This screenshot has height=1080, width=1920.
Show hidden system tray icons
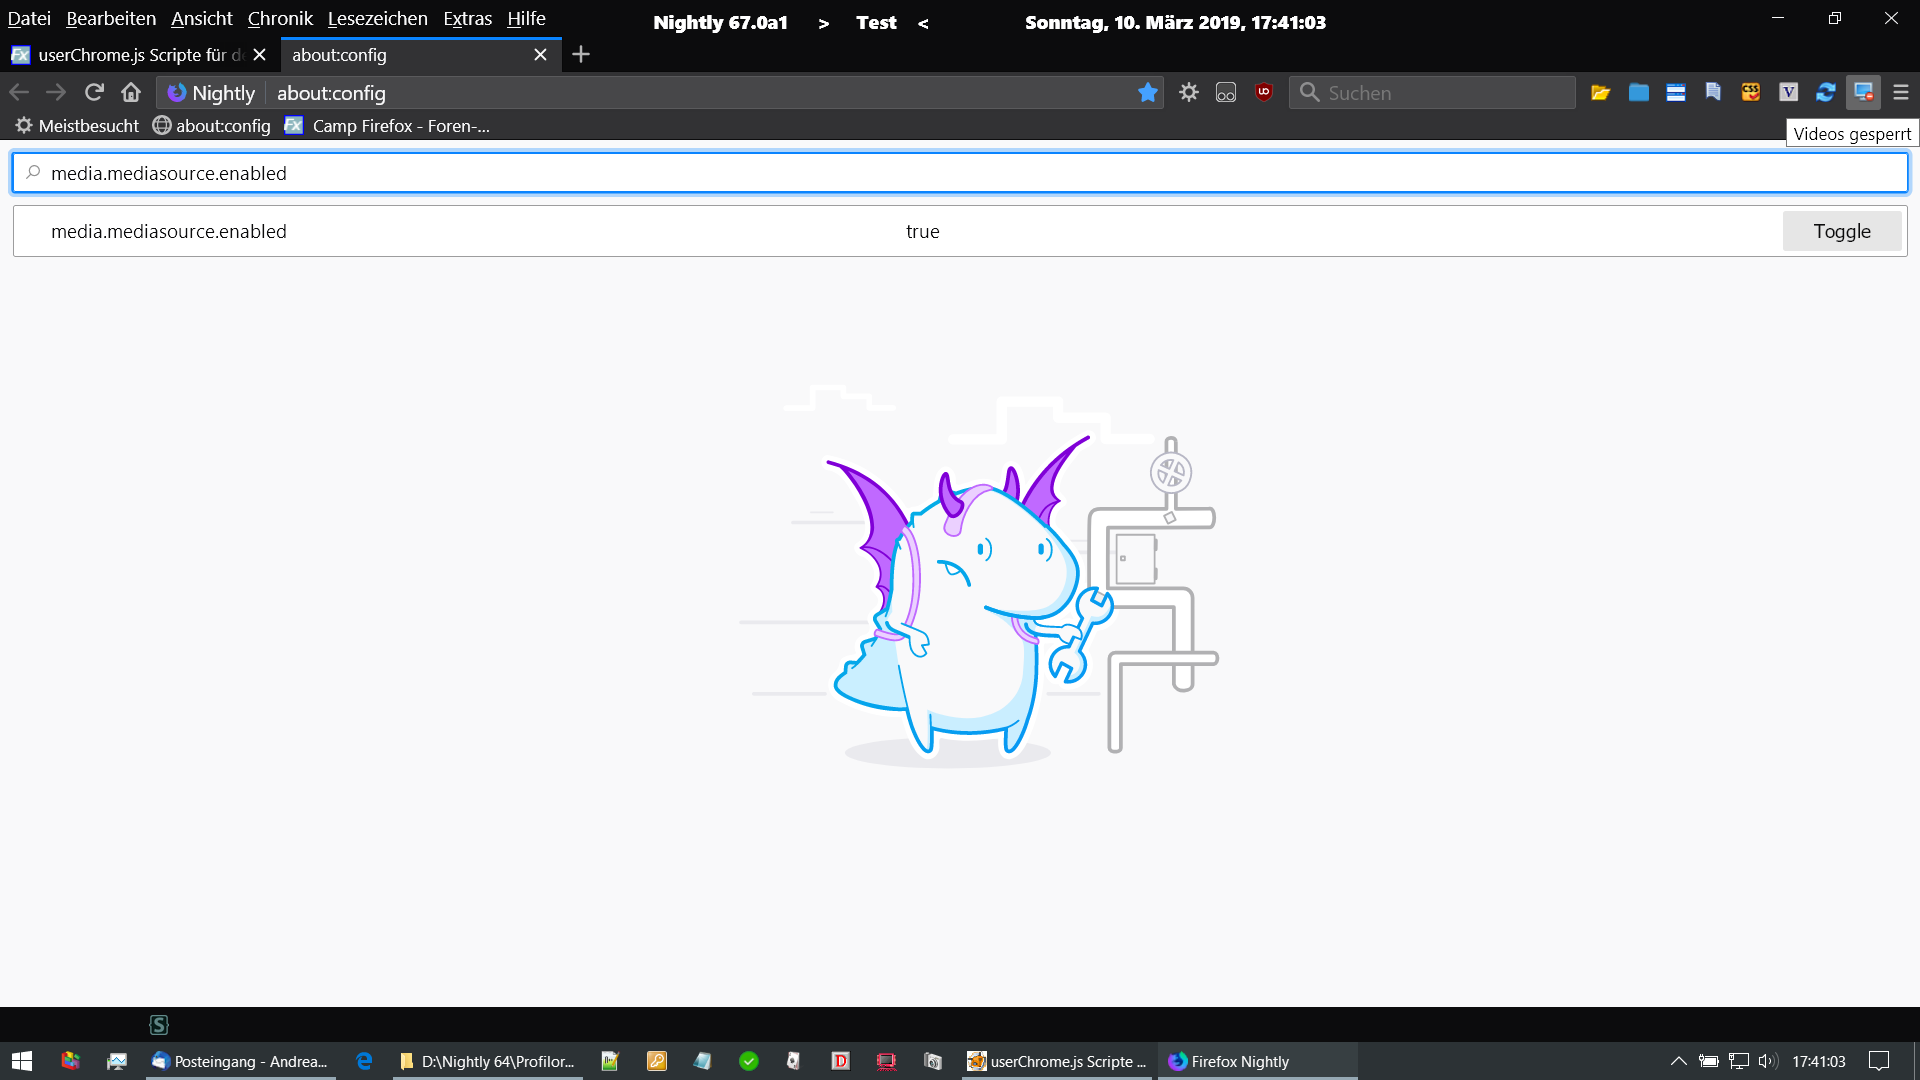coord(1678,1061)
